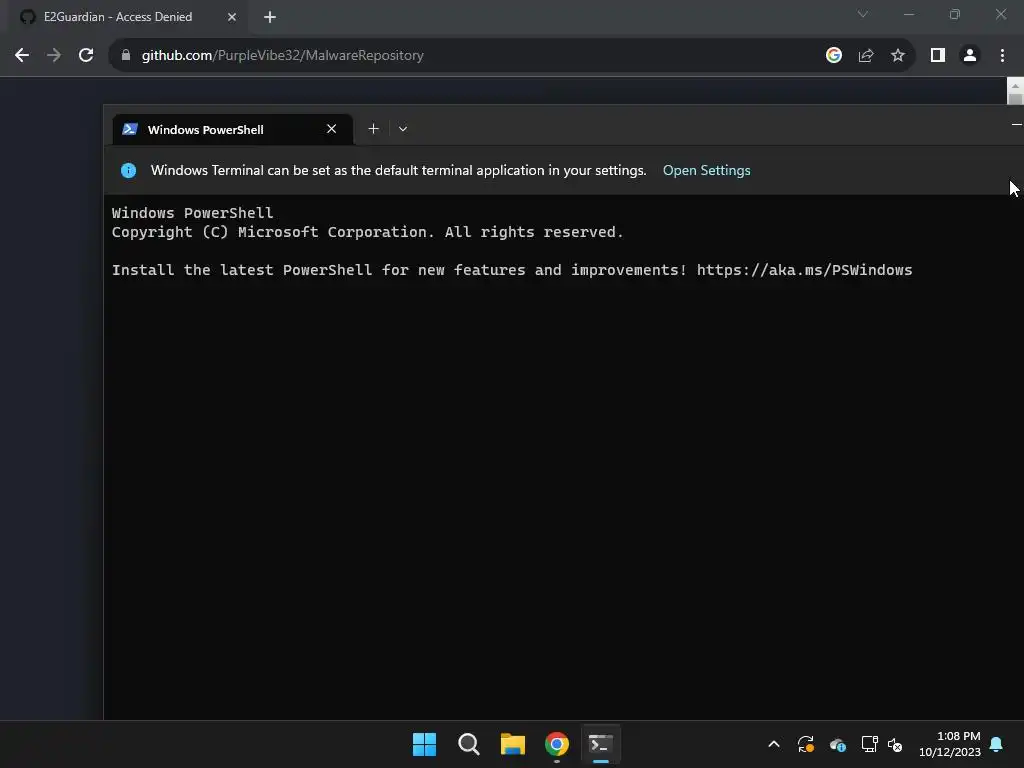Click the sync update tray icon

806,744
